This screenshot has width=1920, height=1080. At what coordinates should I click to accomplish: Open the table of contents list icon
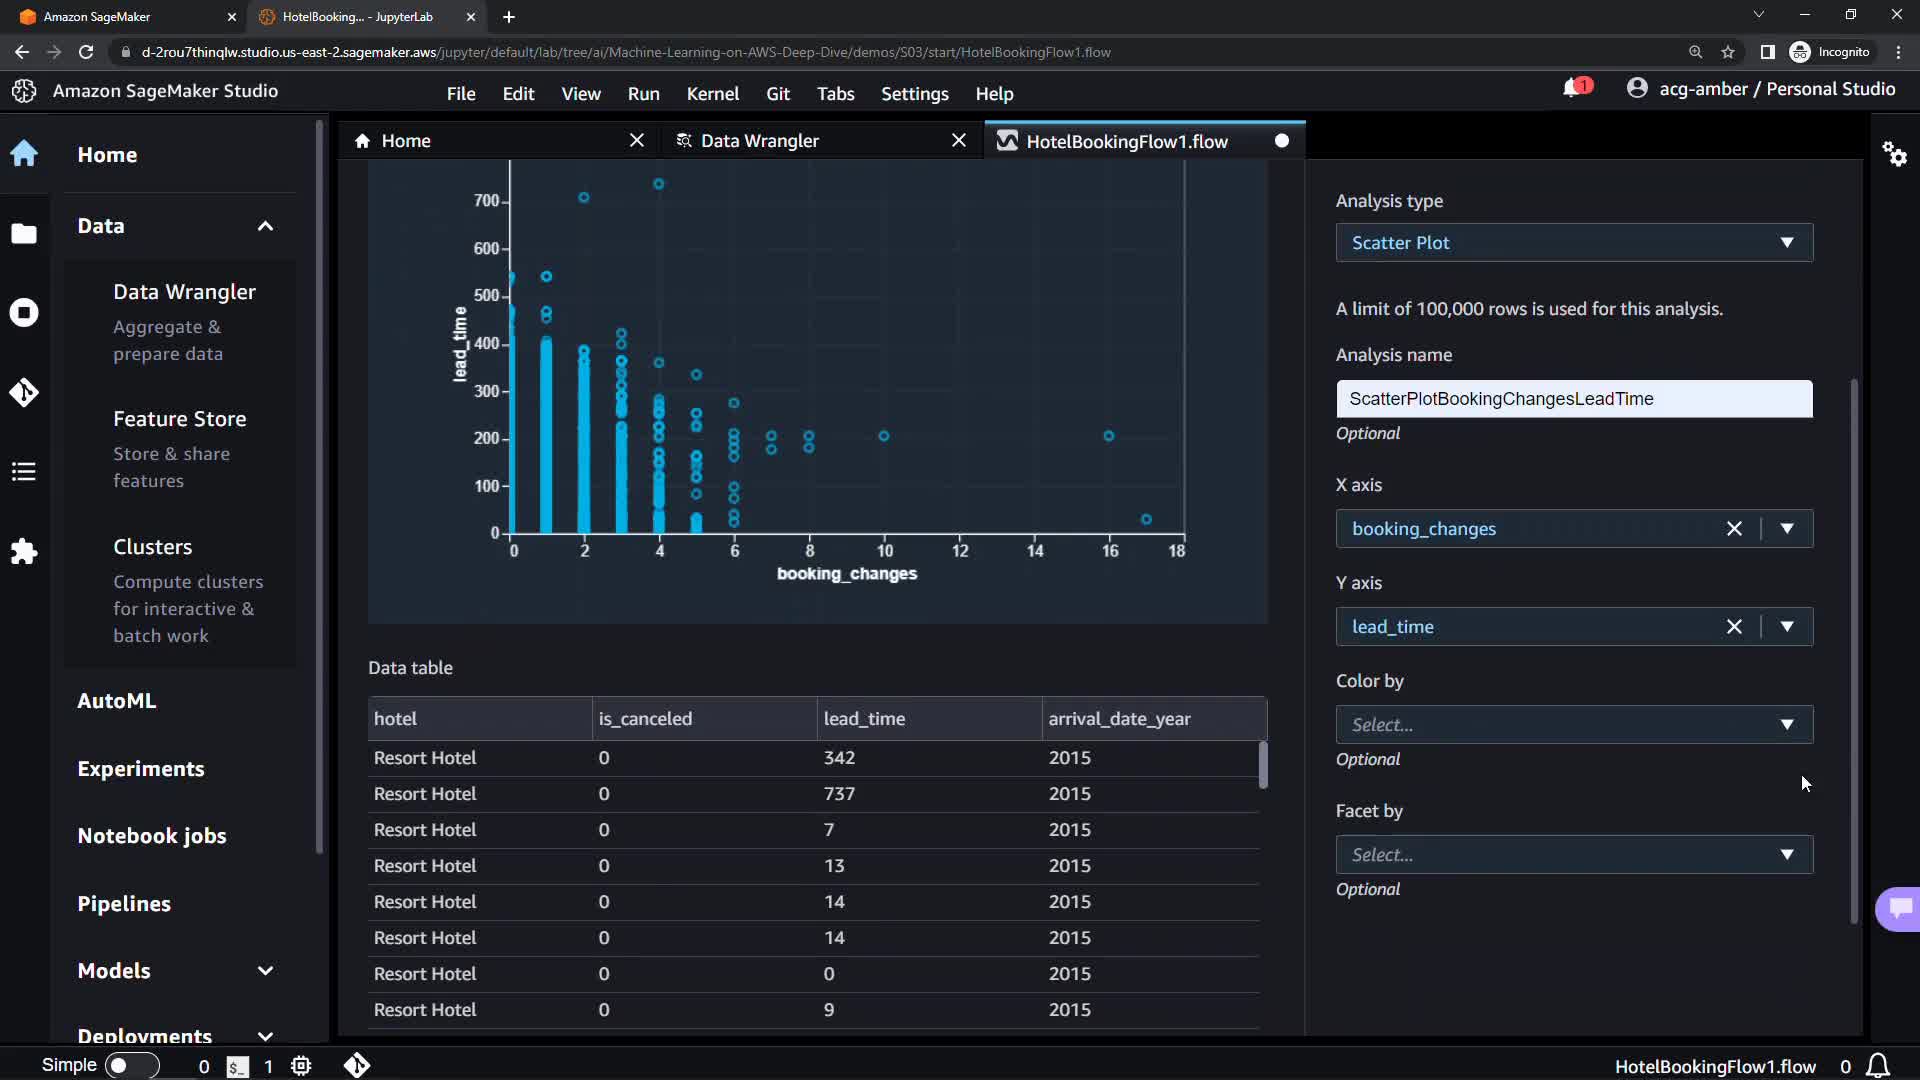tap(24, 471)
